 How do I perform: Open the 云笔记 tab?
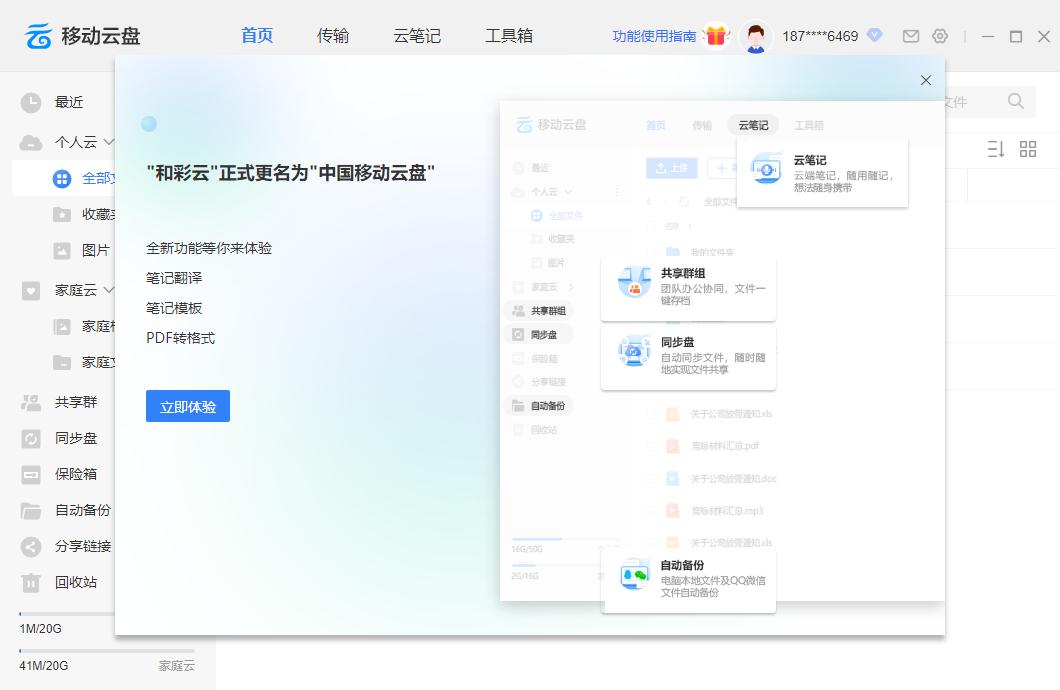(x=416, y=35)
